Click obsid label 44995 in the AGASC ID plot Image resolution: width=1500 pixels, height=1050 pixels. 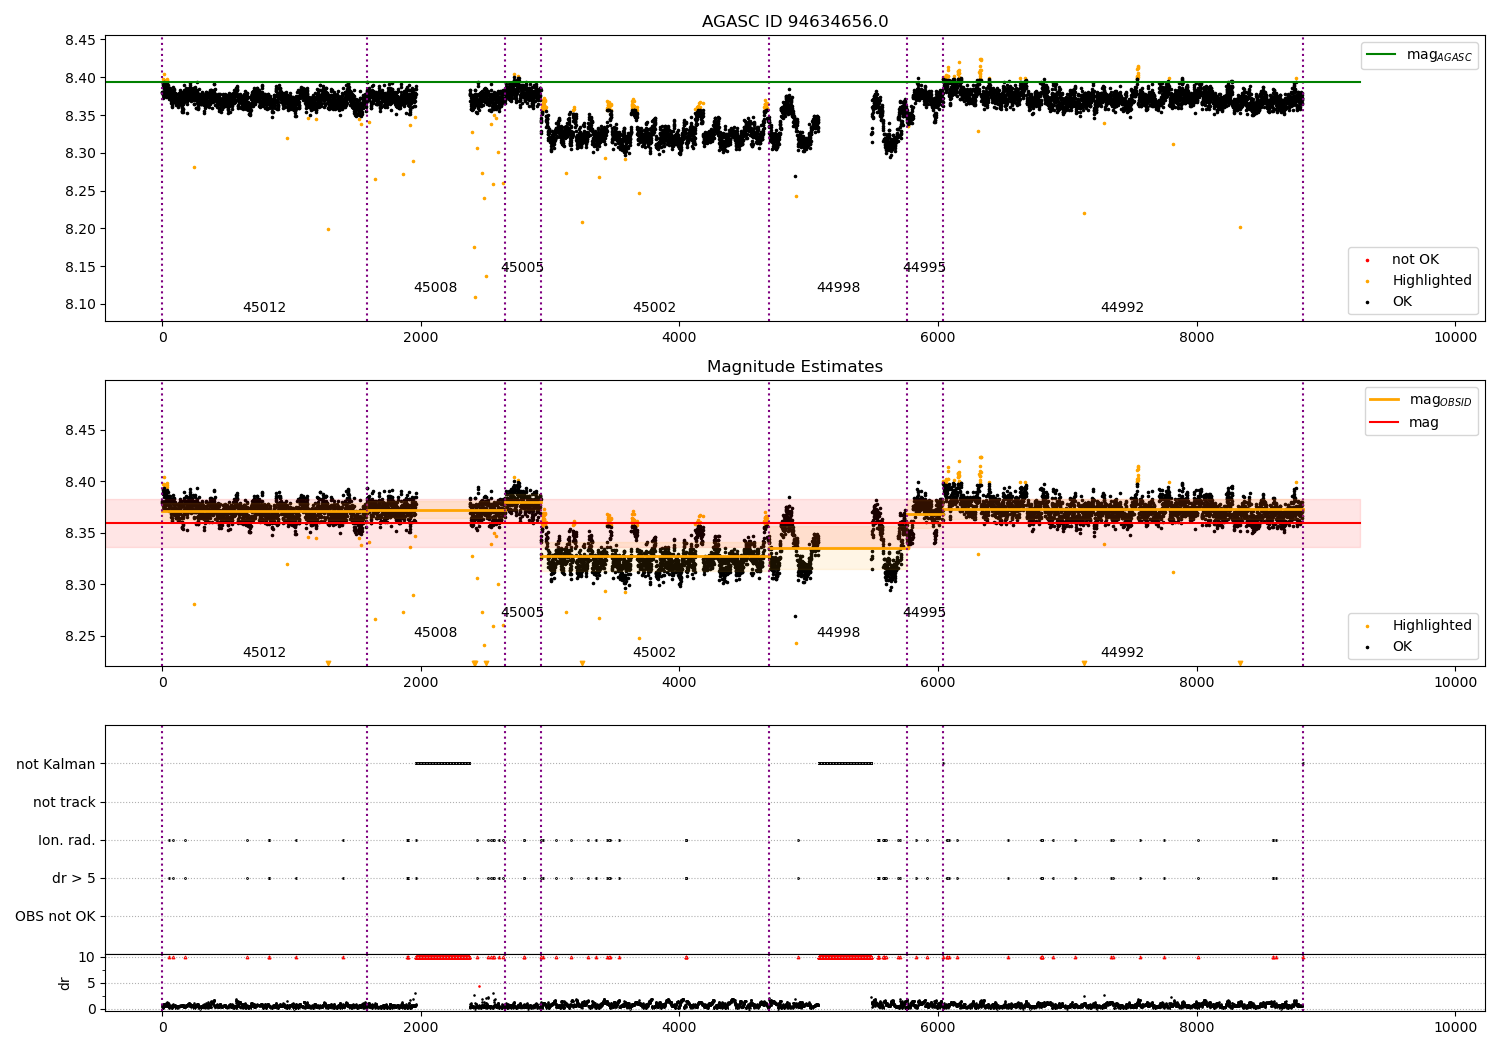pos(924,268)
